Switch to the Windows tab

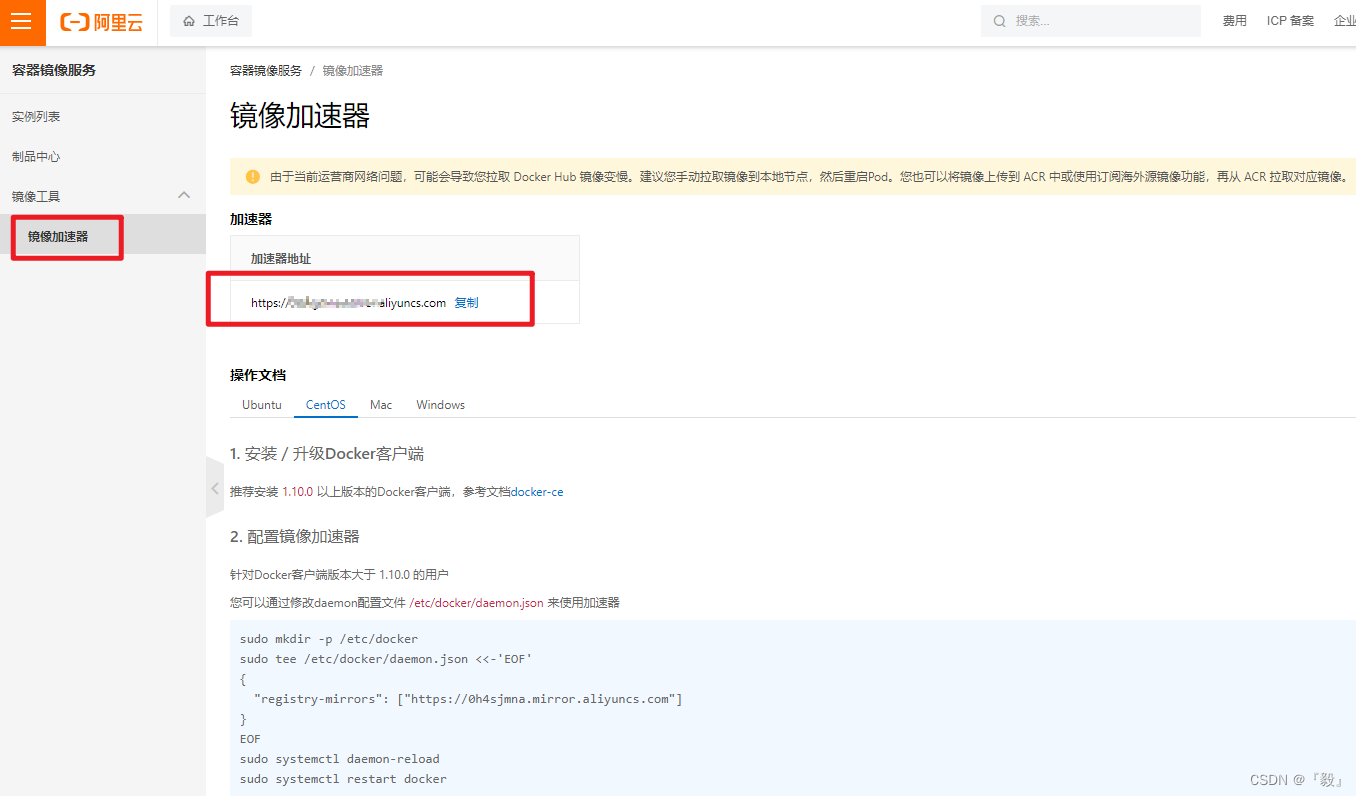pyautogui.click(x=441, y=405)
